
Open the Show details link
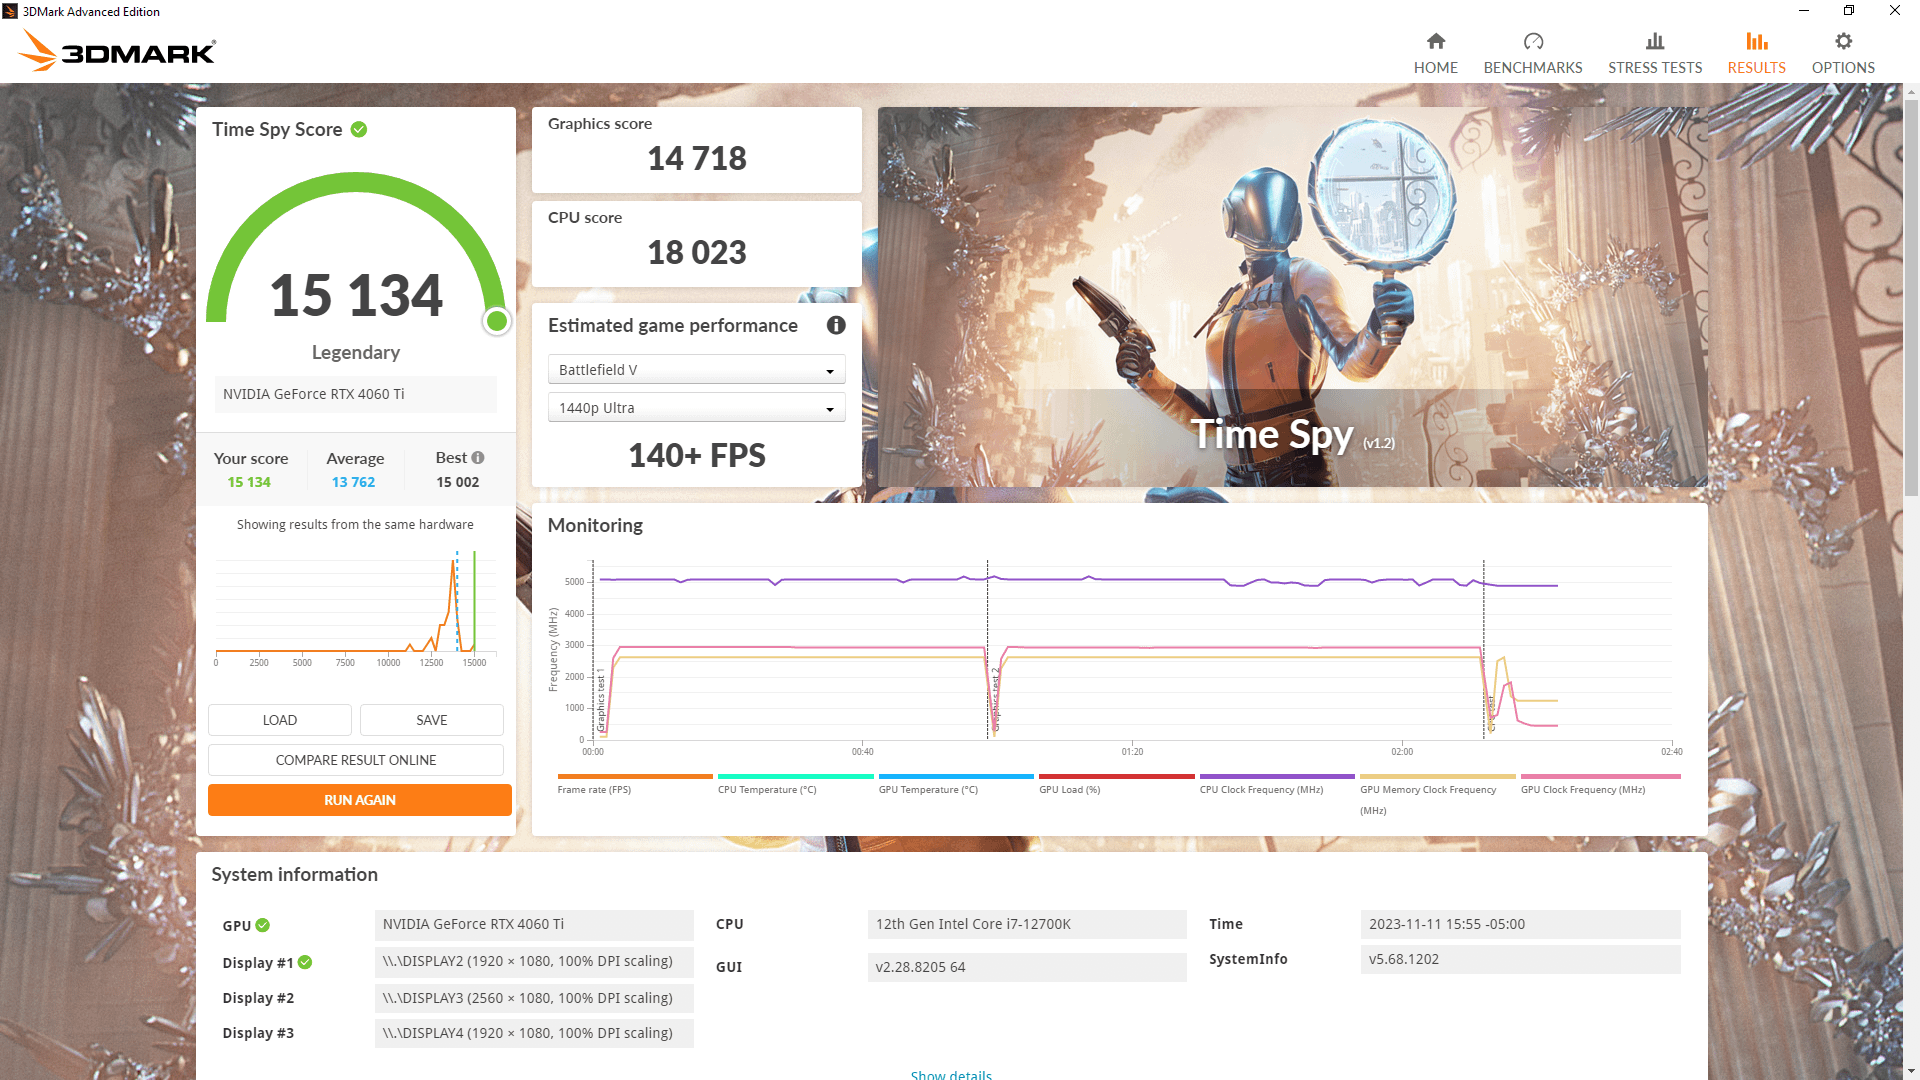tap(951, 1075)
